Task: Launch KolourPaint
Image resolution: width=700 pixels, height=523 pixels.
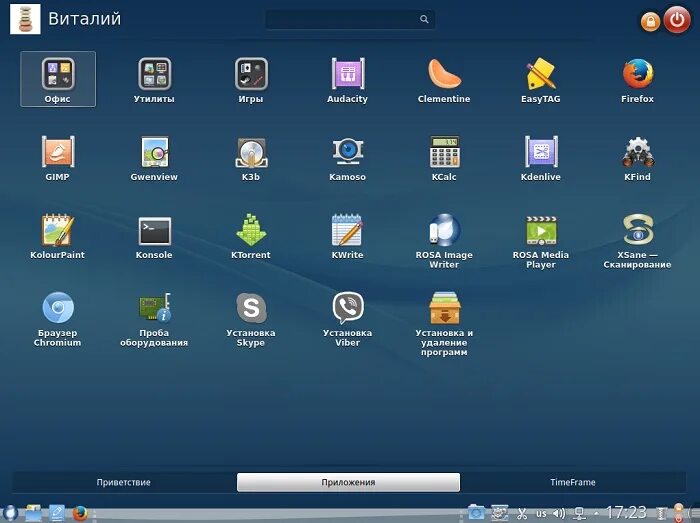Action: (x=58, y=236)
